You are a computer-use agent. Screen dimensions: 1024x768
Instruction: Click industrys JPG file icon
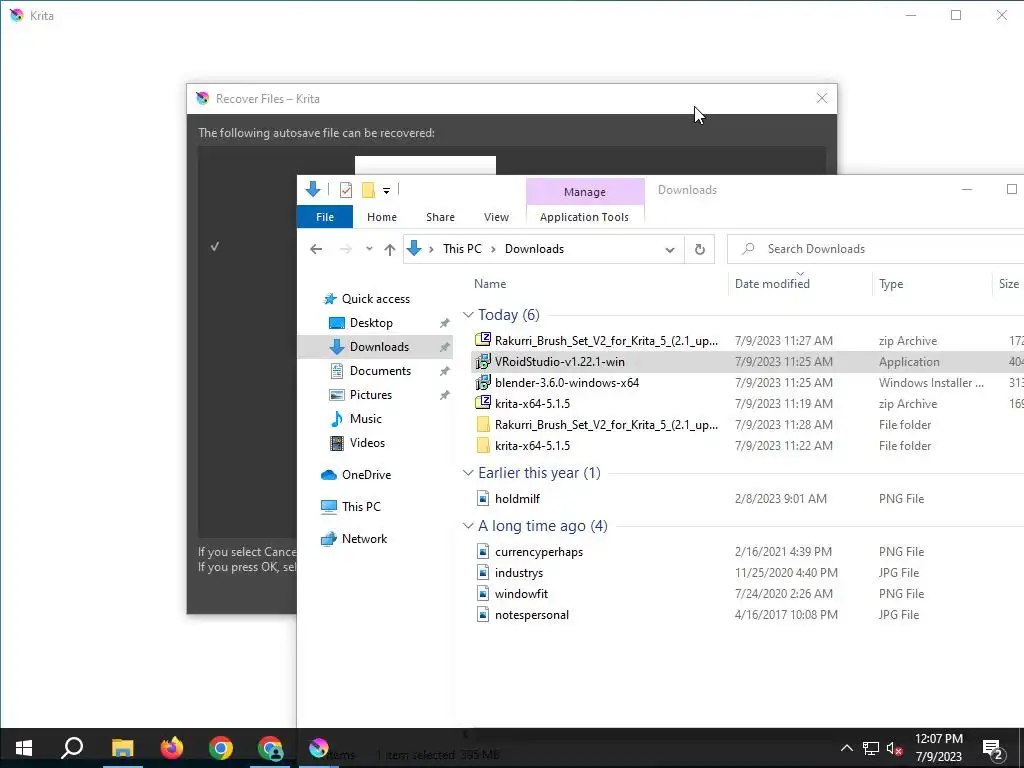pos(483,572)
